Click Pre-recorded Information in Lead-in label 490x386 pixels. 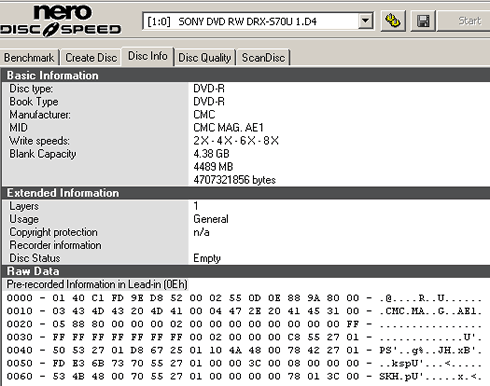tap(97, 284)
